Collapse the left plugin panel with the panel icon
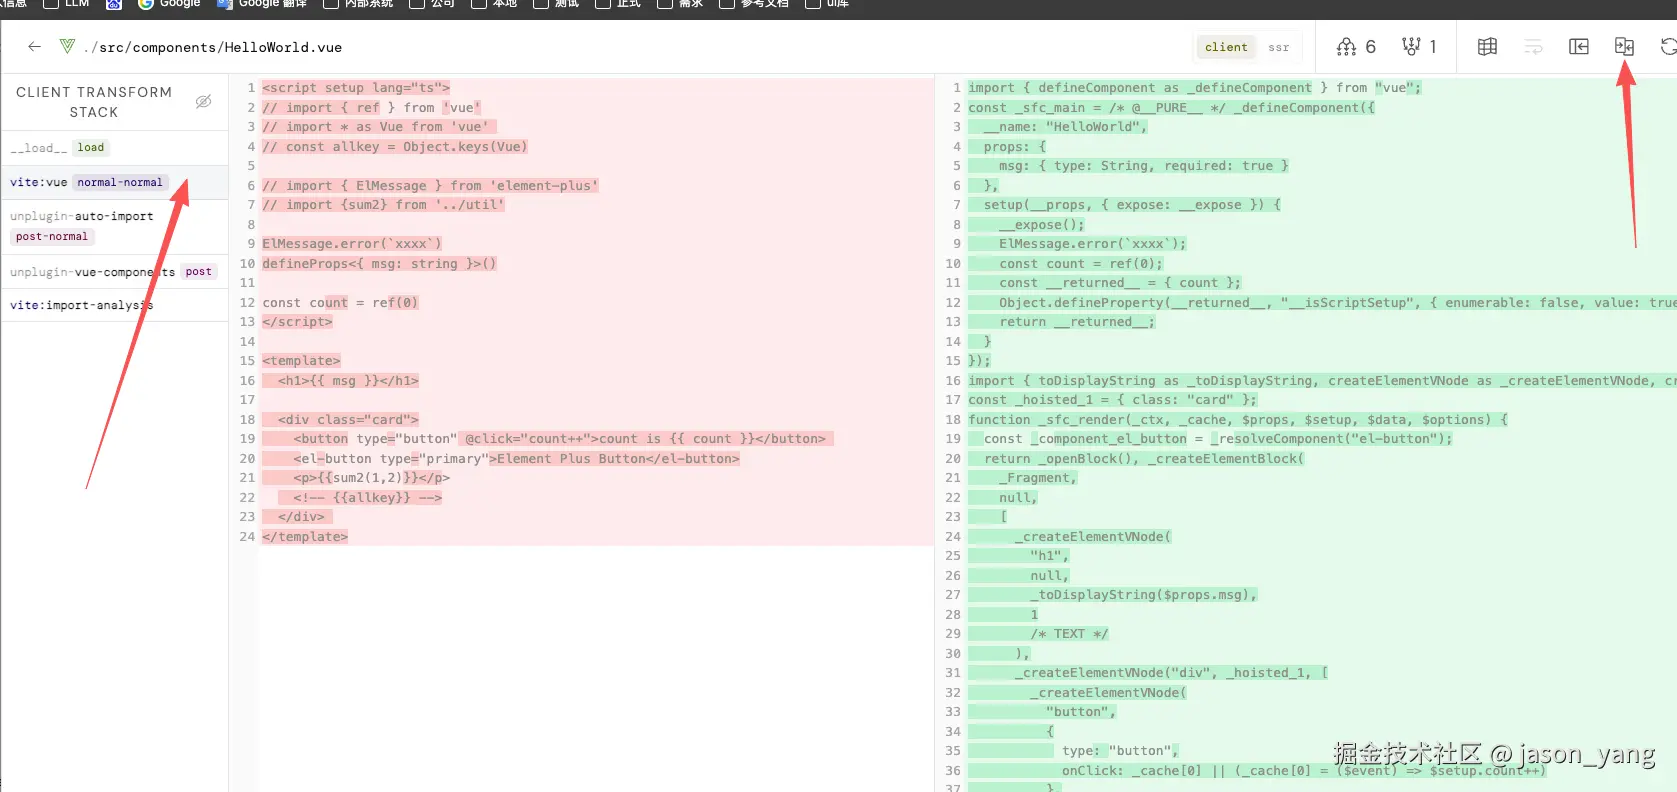Viewport: 1677px width, 792px height. click(x=1579, y=47)
